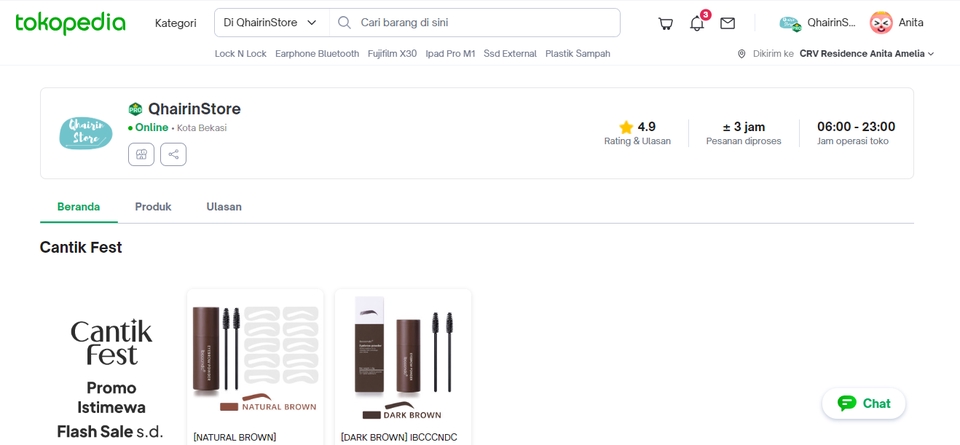Click the Tokopedia logo

(70, 23)
